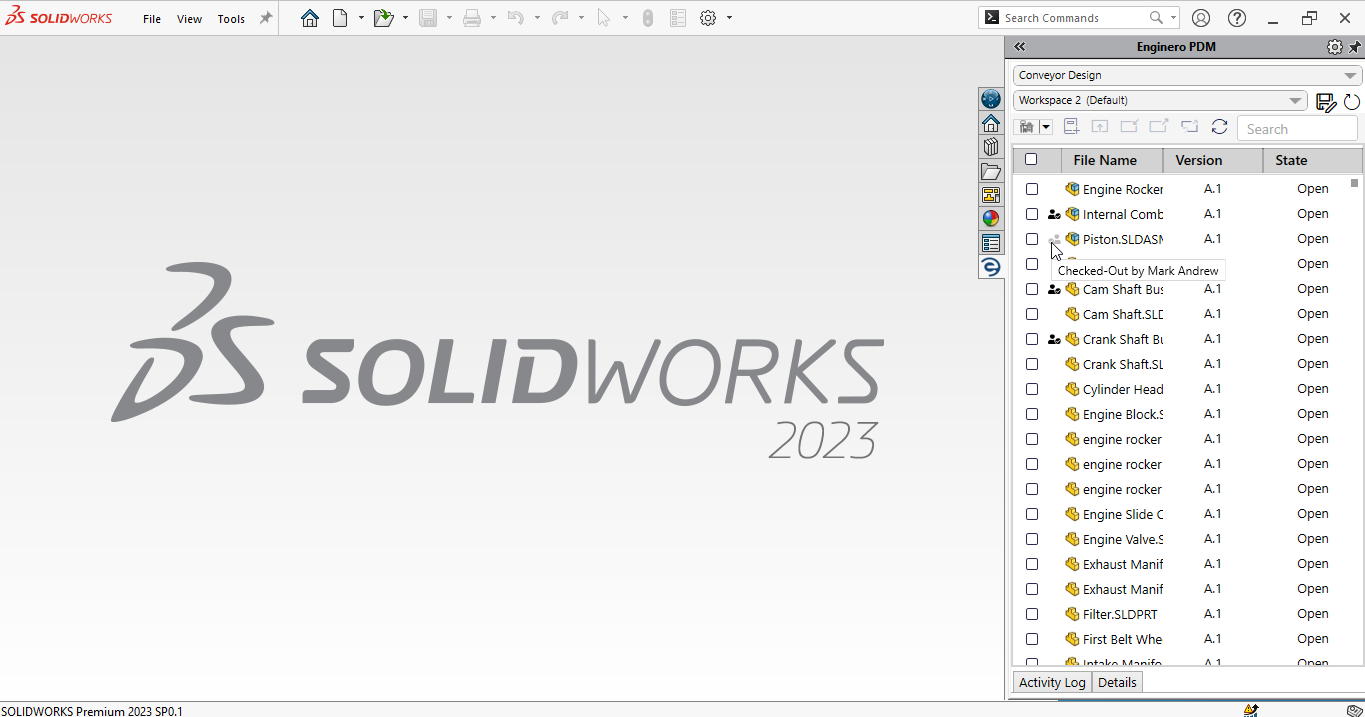Switch to the Details tab
This screenshot has width=1365, height=717.
point(1117,682)
